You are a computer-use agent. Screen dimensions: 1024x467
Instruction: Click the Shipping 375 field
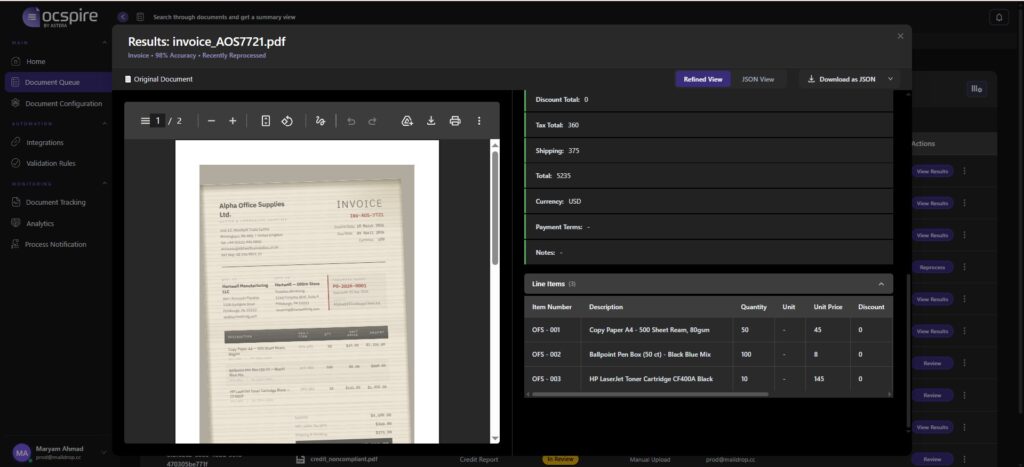[709, 150]
